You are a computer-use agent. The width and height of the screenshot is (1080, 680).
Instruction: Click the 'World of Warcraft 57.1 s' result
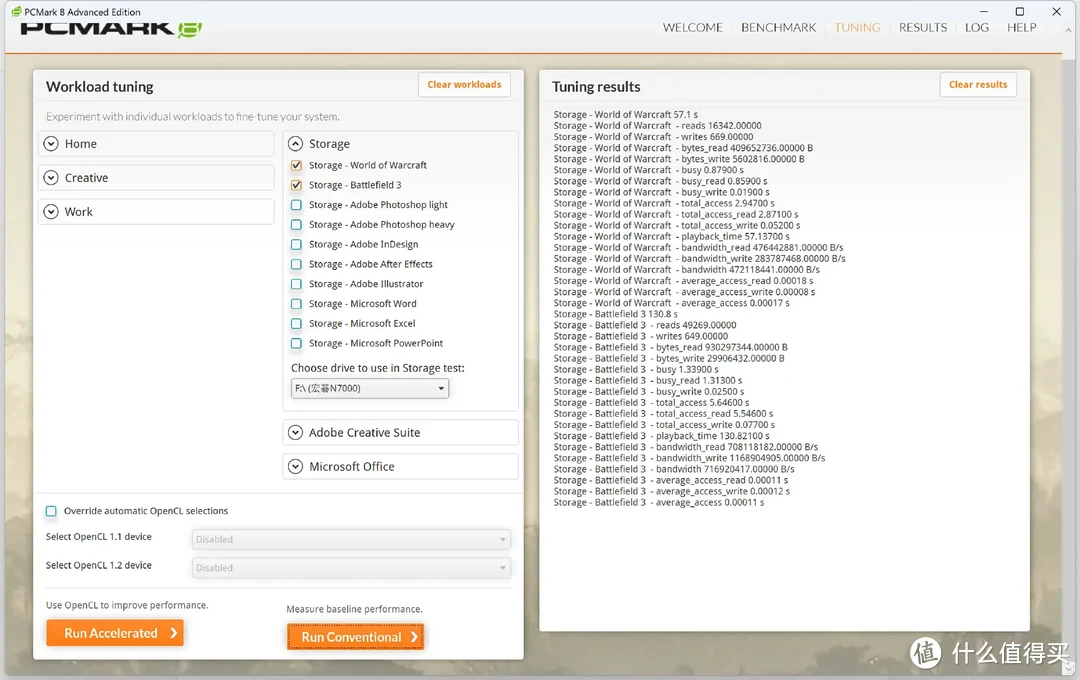pyautogui.click(x=625, y=114)
